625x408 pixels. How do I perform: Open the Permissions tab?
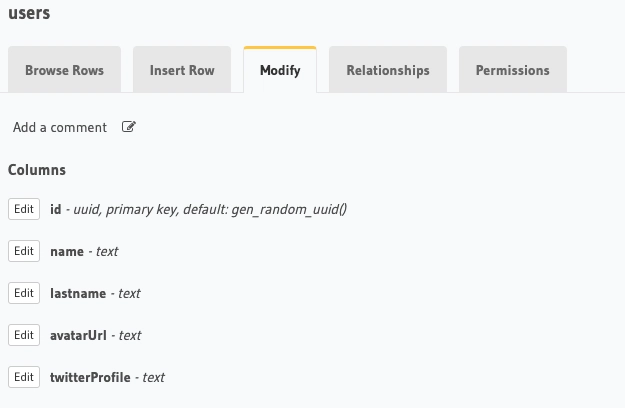coord(512,70)
